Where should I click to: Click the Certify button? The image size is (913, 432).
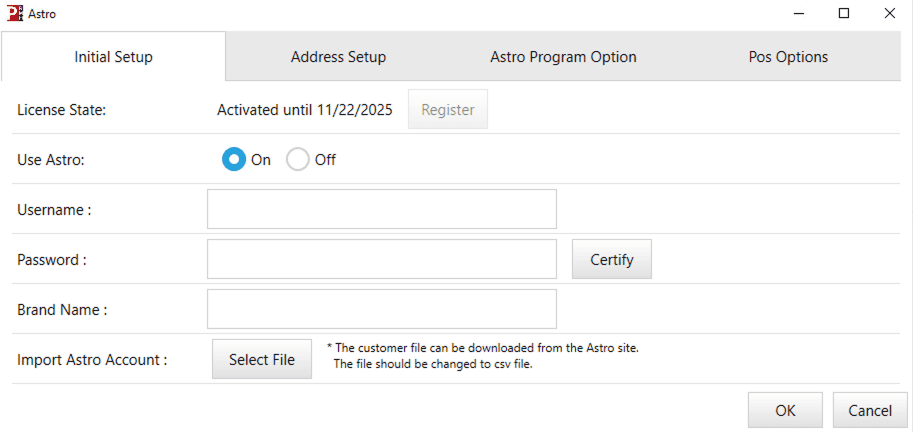(x=611, y=259)
